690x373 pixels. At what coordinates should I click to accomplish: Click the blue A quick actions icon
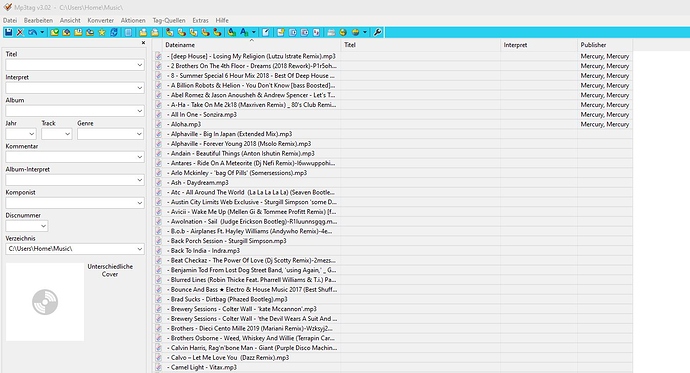(x=243, y=32)
